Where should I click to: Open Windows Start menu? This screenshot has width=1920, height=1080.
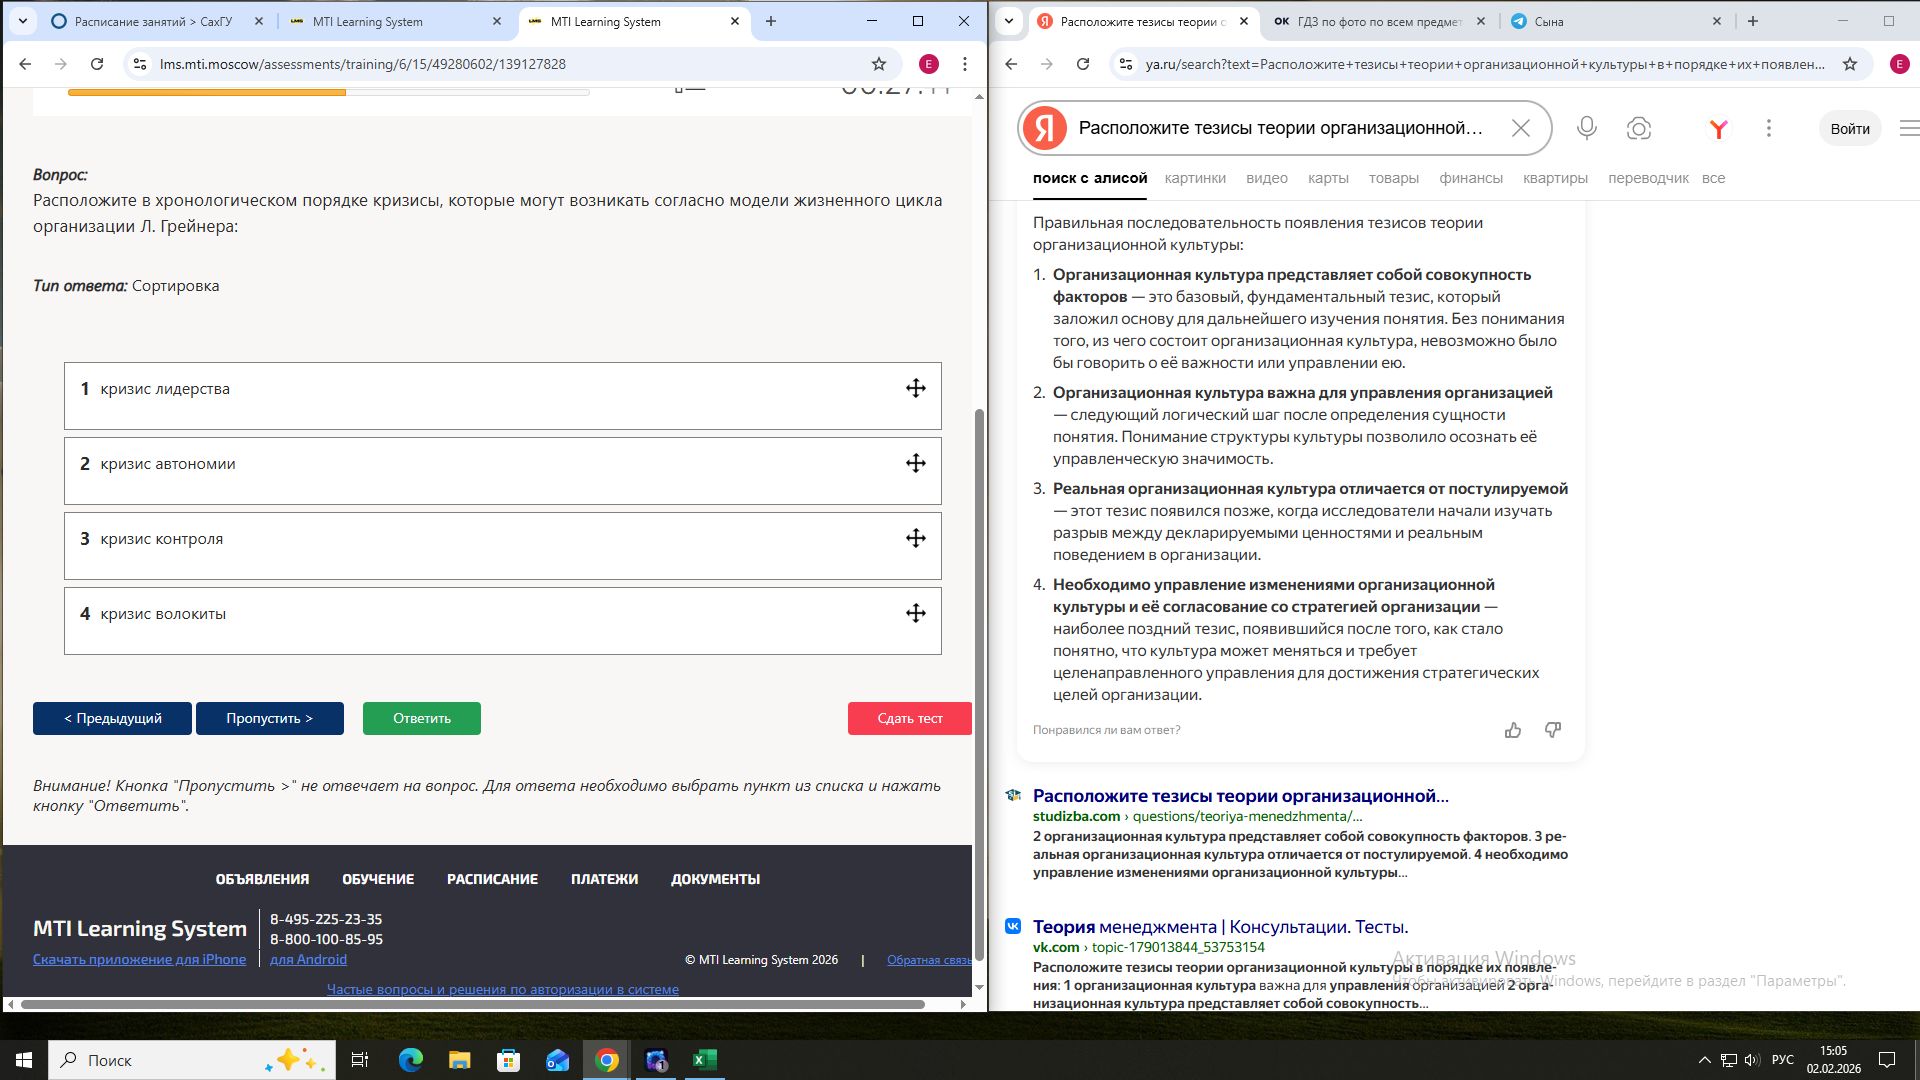[24, 1060]
